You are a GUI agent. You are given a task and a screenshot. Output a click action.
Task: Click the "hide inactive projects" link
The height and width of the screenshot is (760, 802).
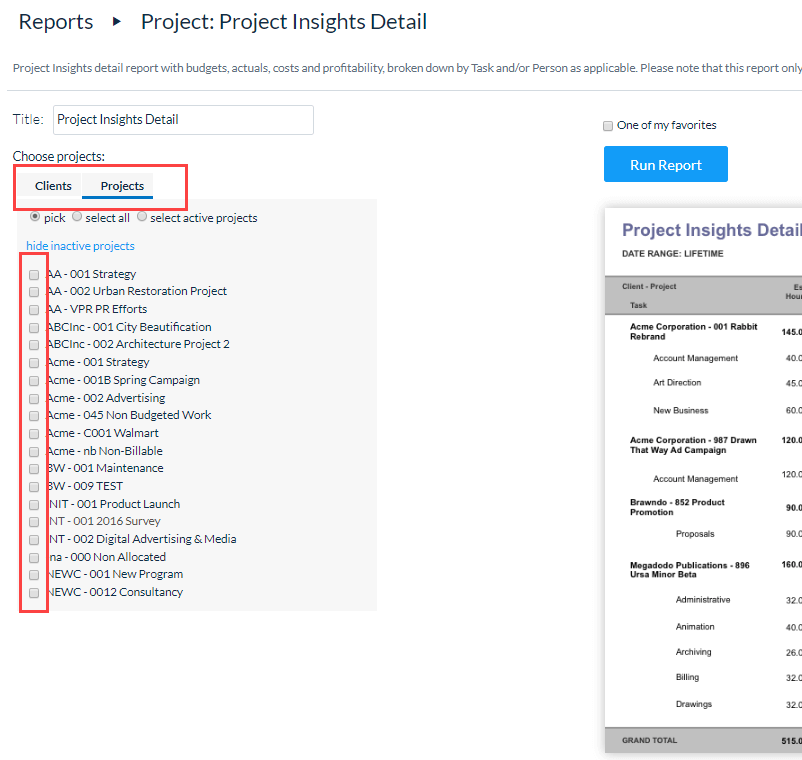tap(79, 246)
